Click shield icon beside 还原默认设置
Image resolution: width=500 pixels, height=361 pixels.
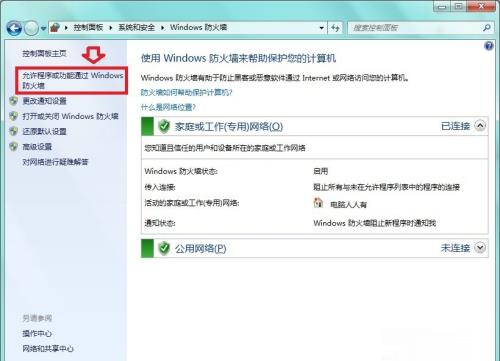(x=14, y=131)
